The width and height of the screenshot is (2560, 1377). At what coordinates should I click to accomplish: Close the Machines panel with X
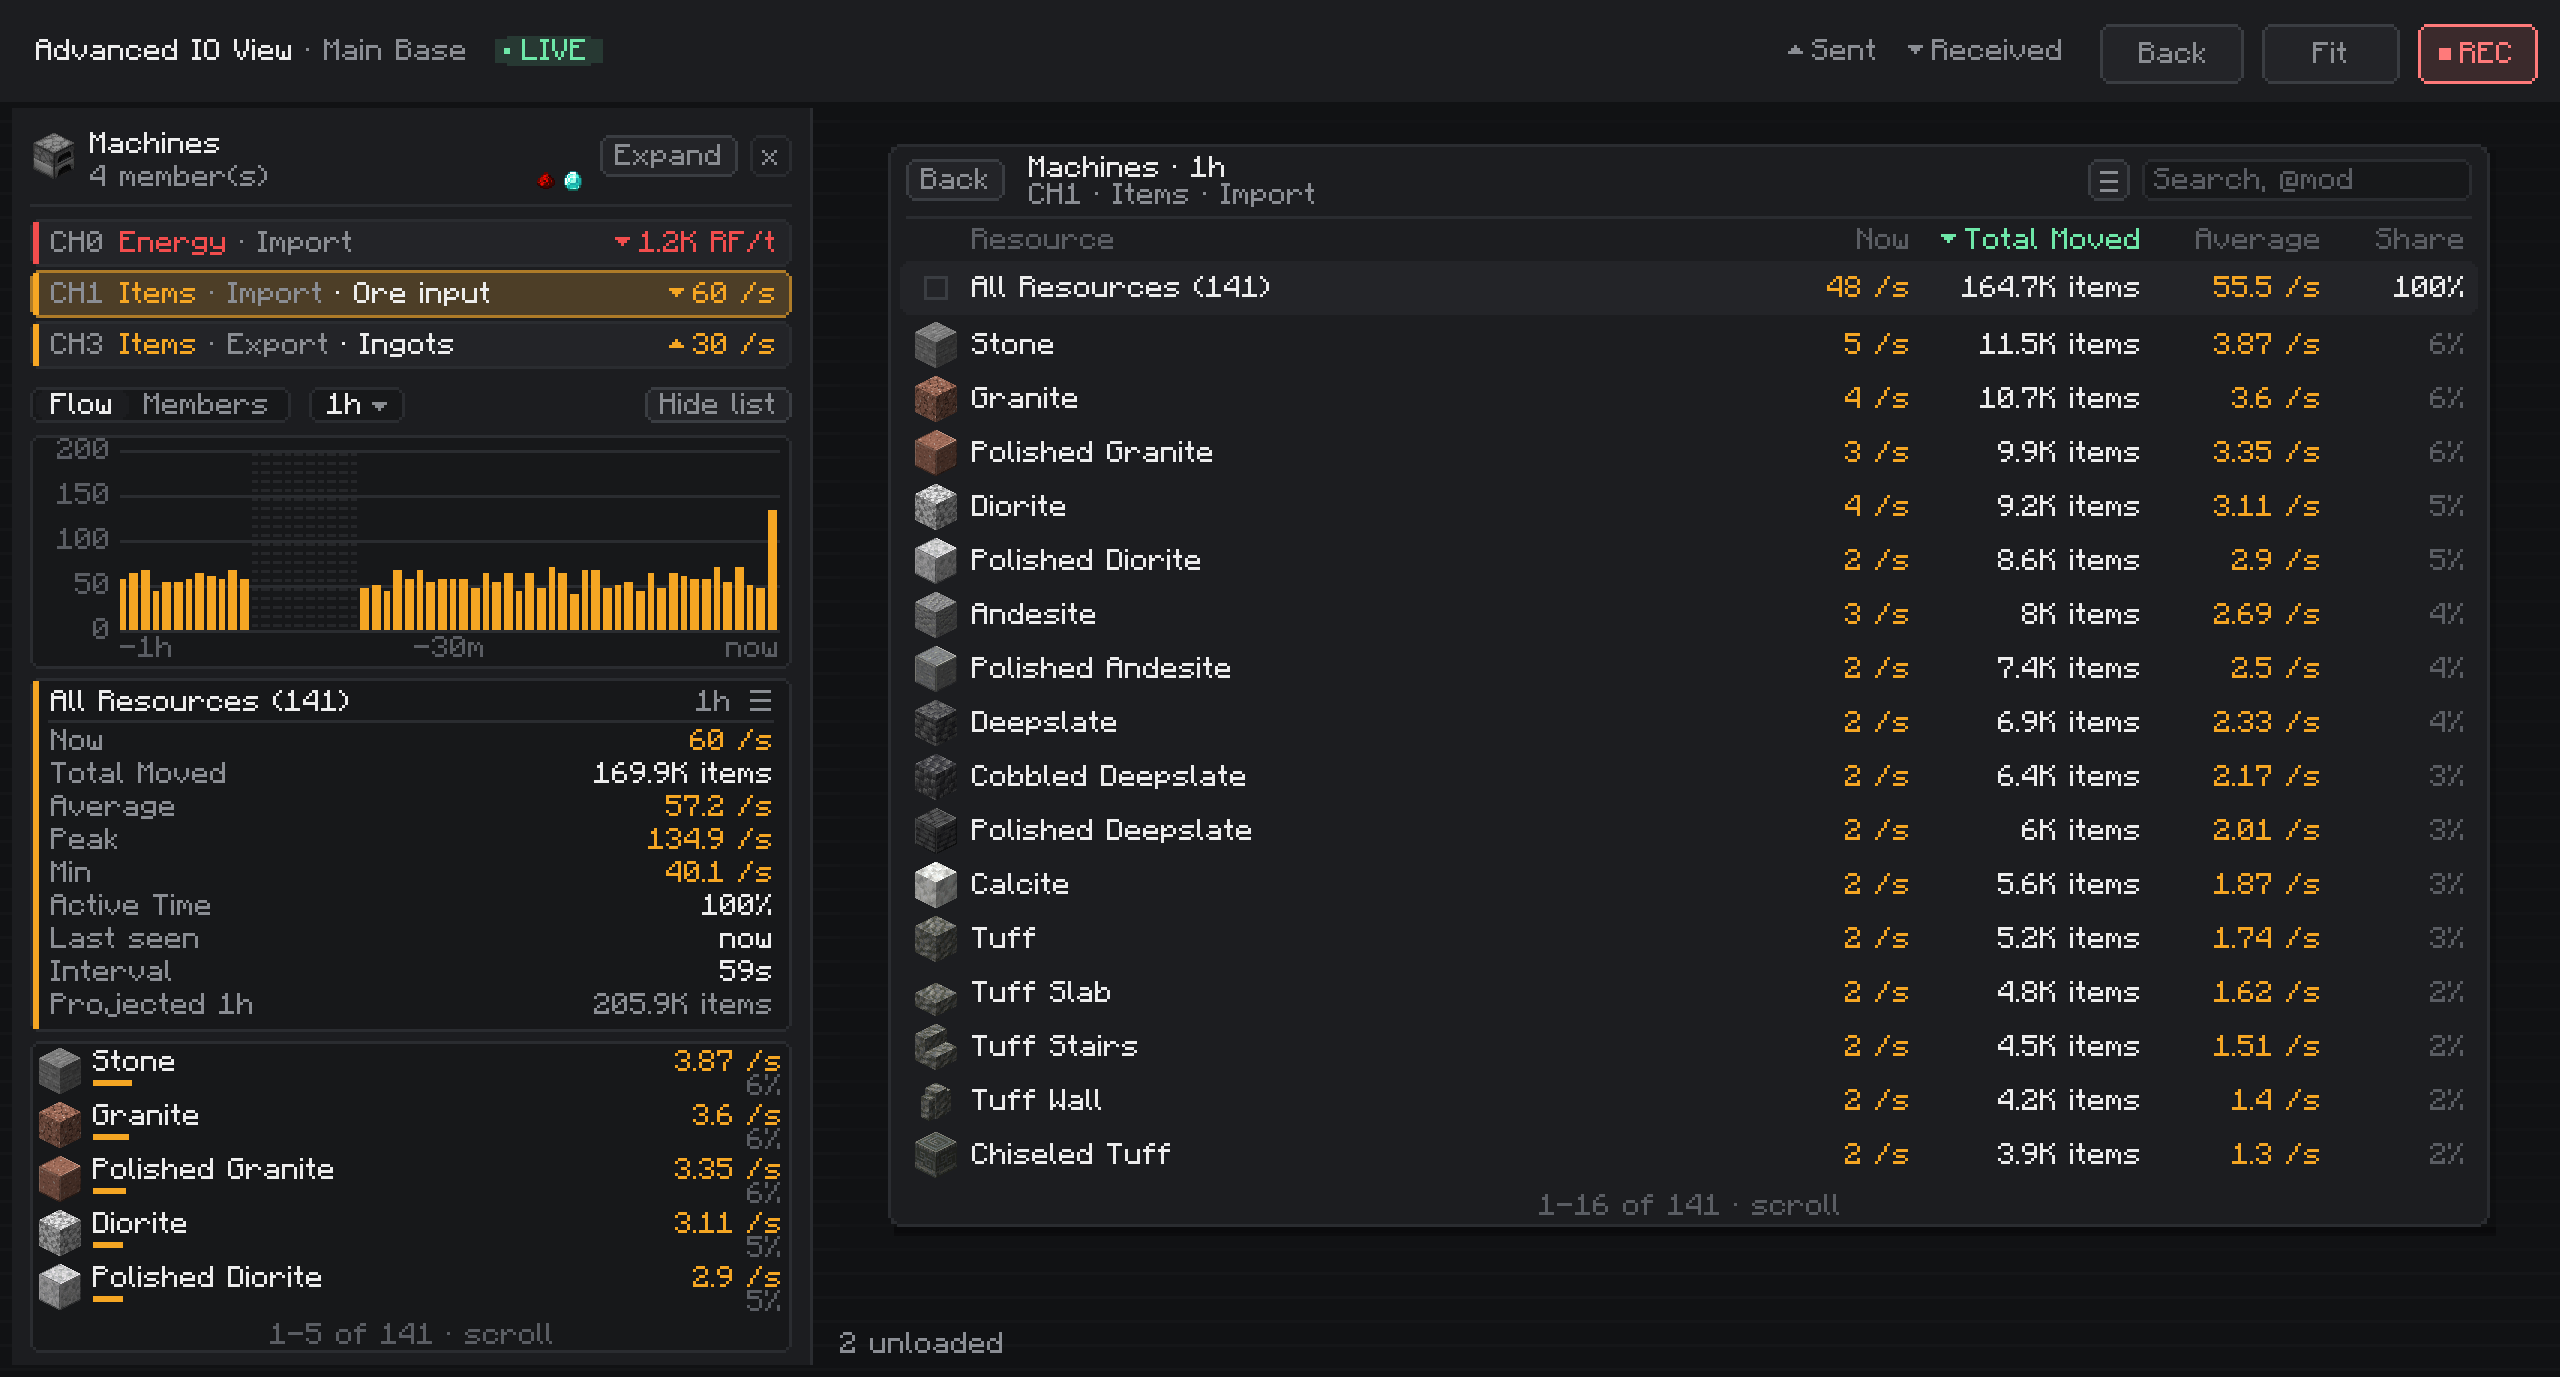tap(769, 156)
